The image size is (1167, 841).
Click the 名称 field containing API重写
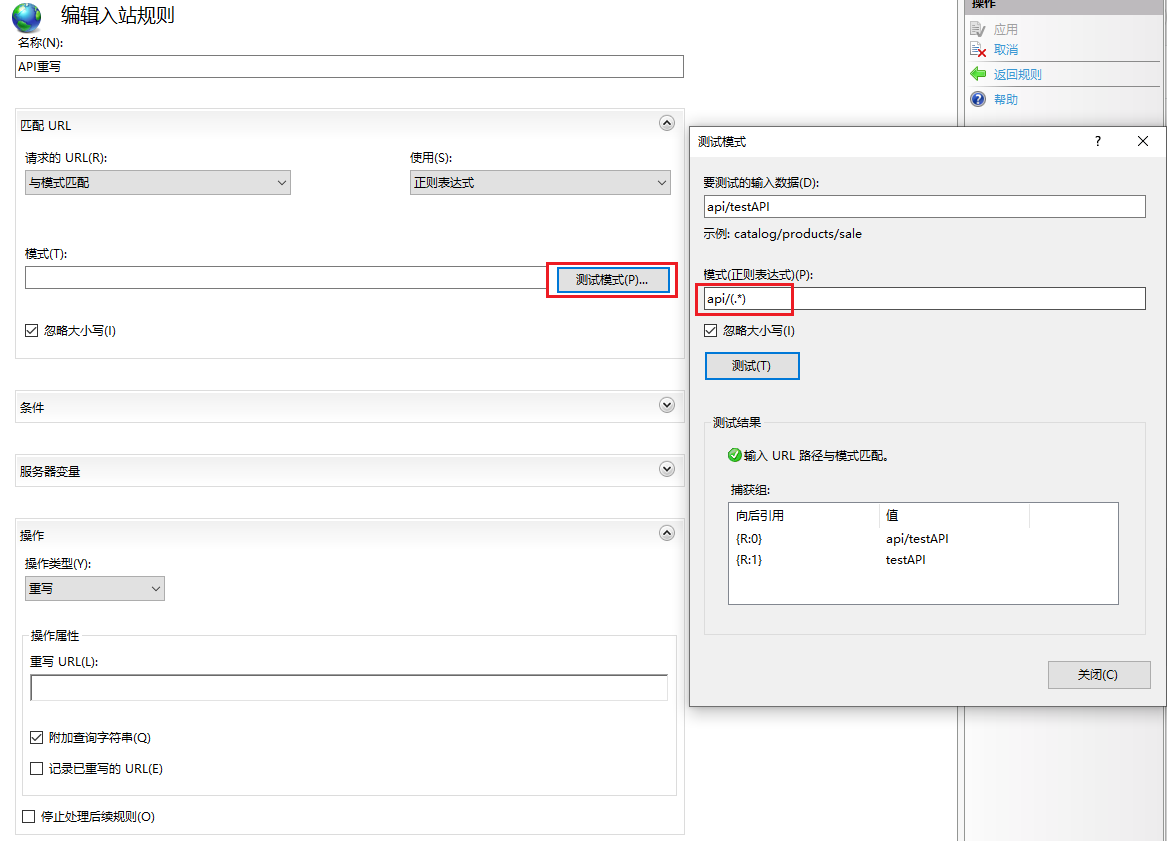349,66
